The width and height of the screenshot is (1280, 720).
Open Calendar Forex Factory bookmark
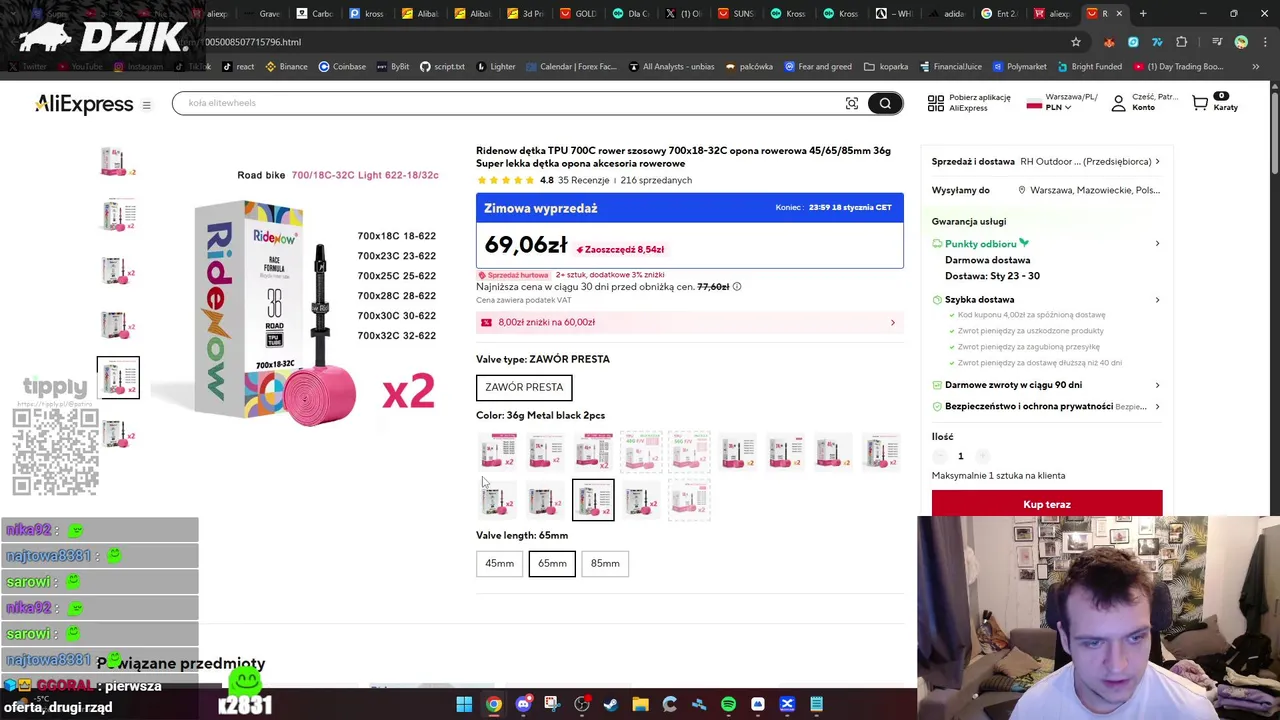(572, 67)
